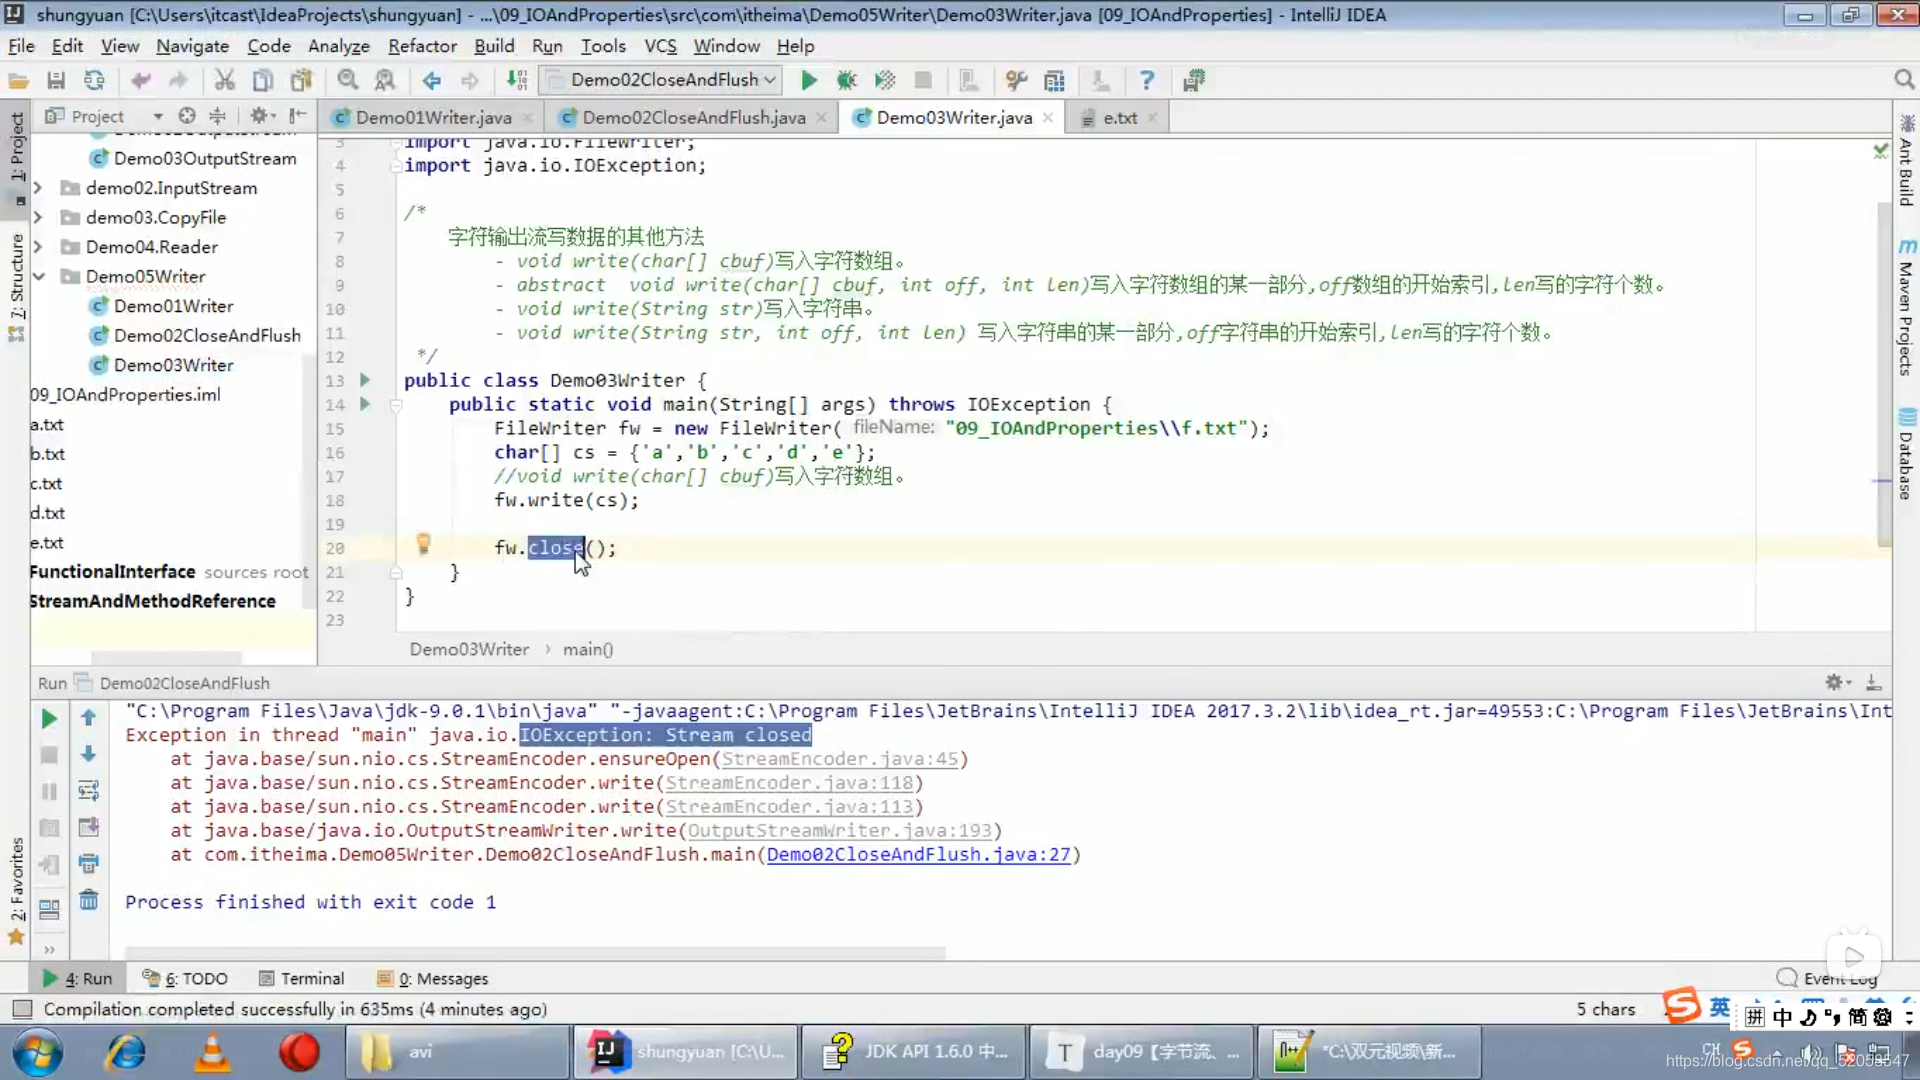The height and width of the screenshot is (1080, 1920).
Task: Expand the demo02.InputStream folder
Action: tap(38, 188)
